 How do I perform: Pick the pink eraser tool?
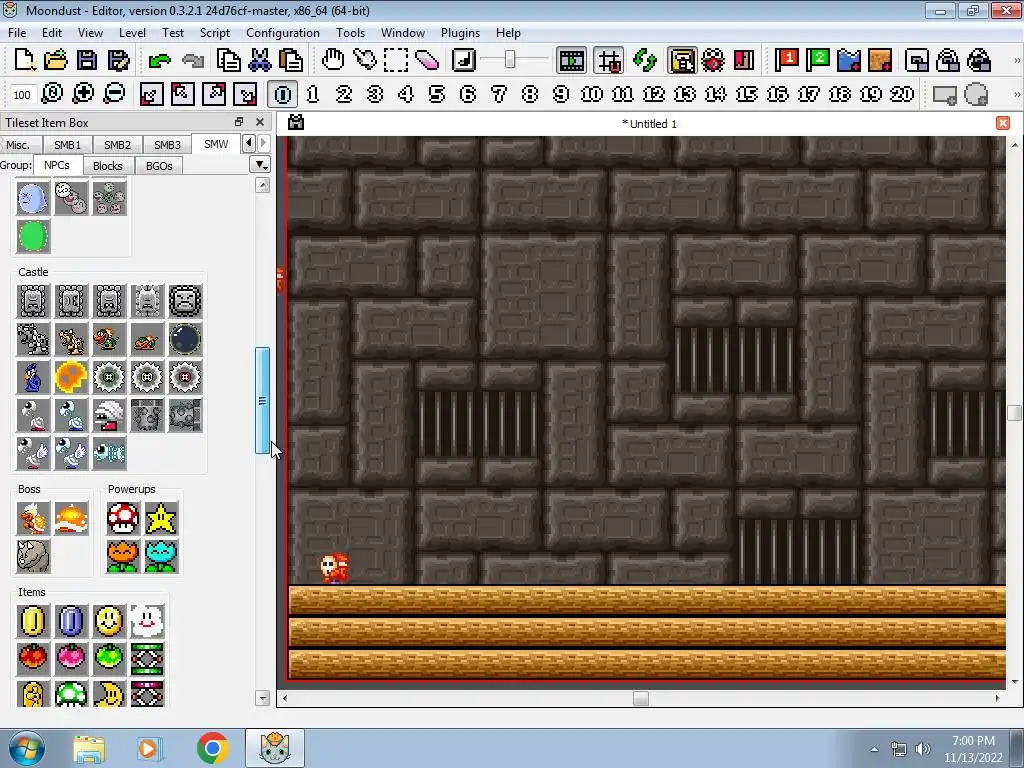[427, 61]
